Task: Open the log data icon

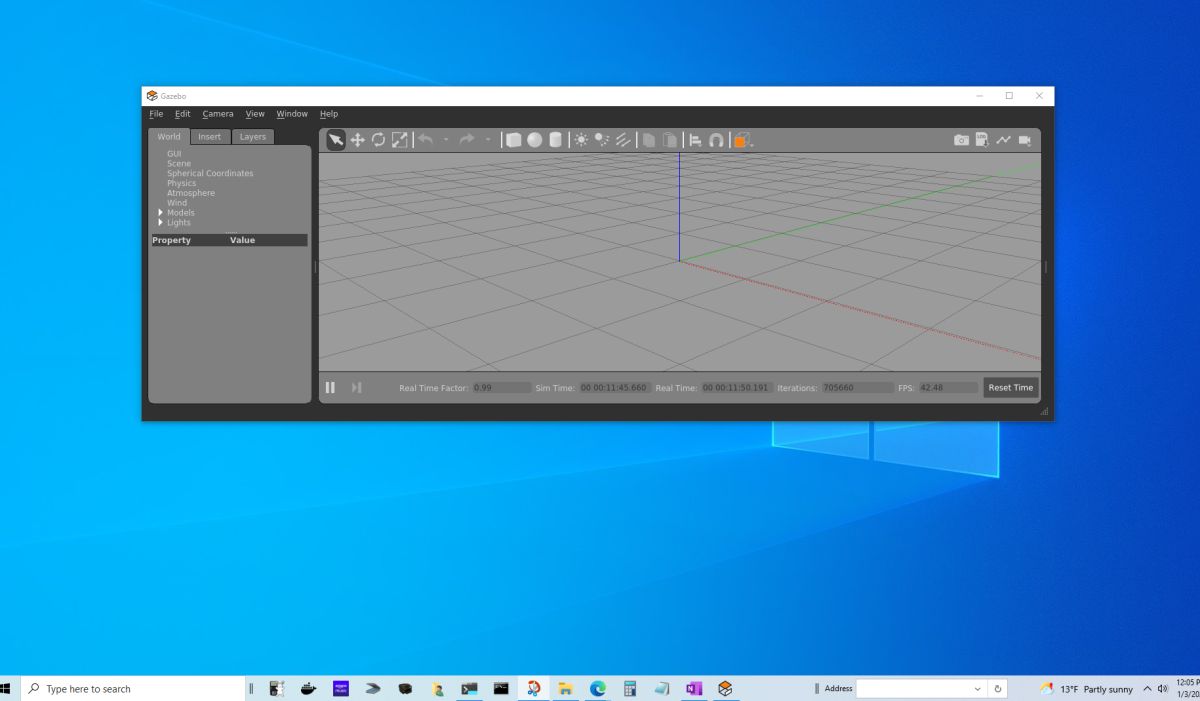Action: point(982,140)
